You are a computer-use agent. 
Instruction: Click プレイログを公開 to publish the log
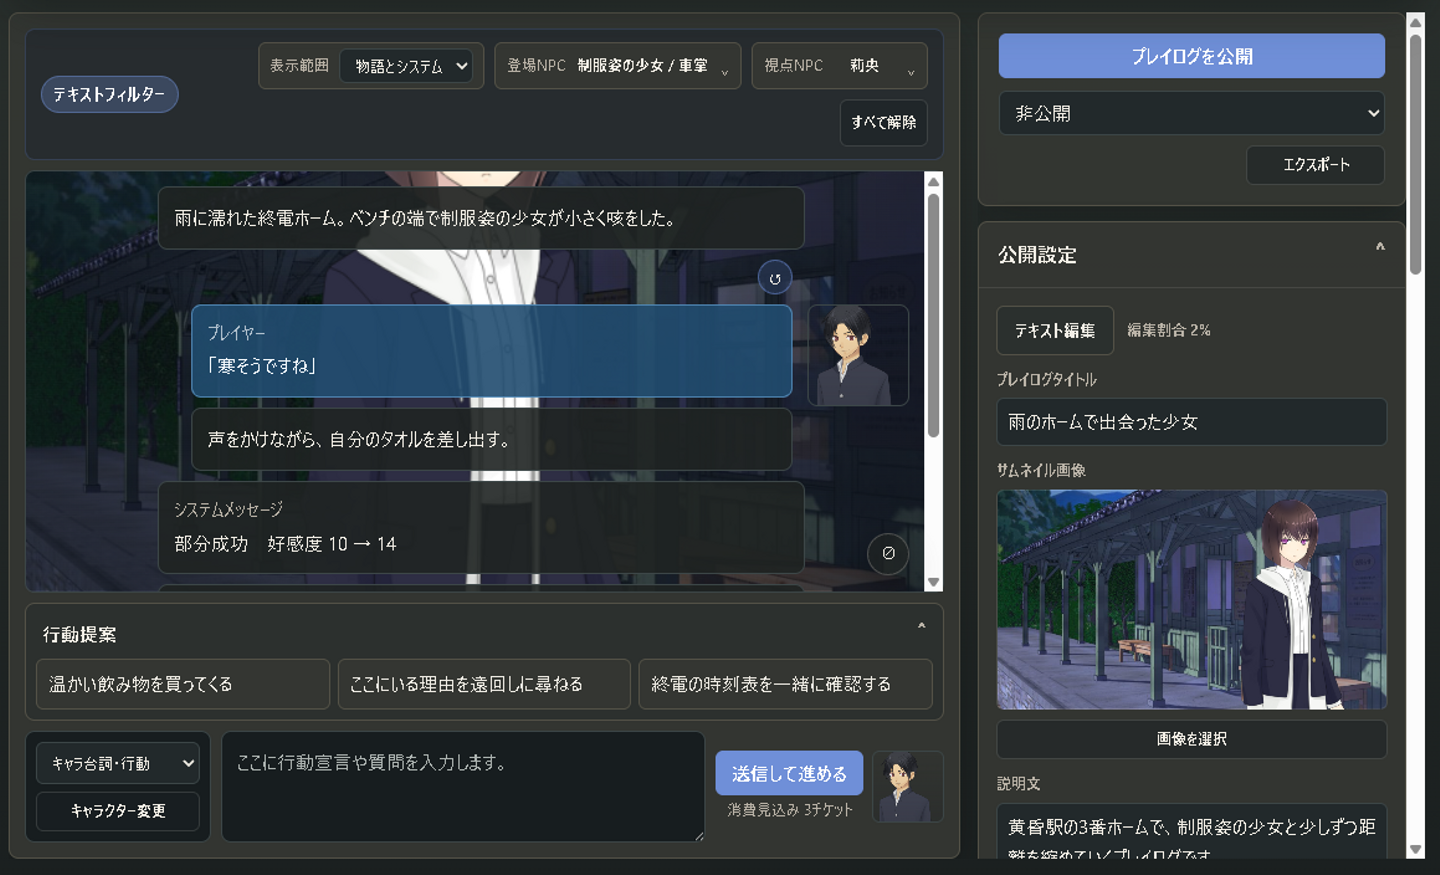pos(1191,56)
